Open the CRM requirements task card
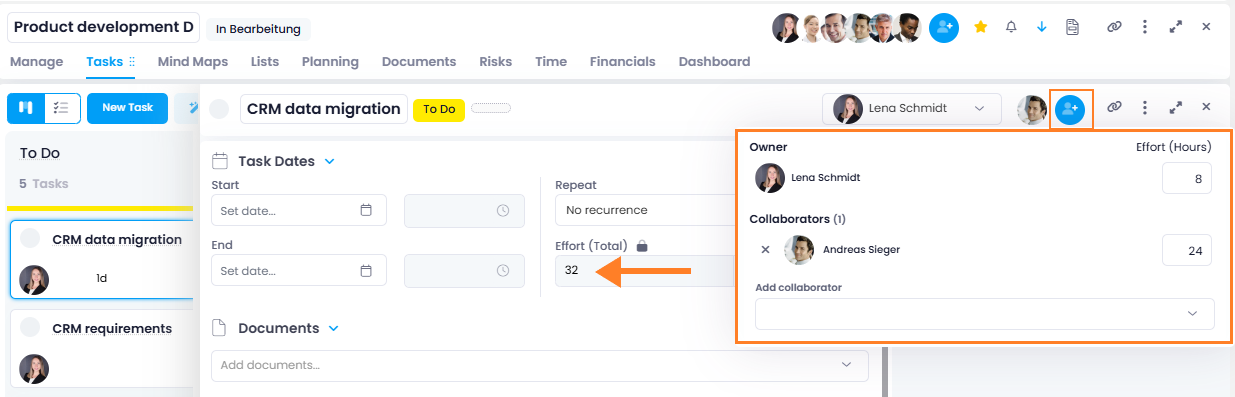Screen dimensions: 1235x397 [103, 347]
